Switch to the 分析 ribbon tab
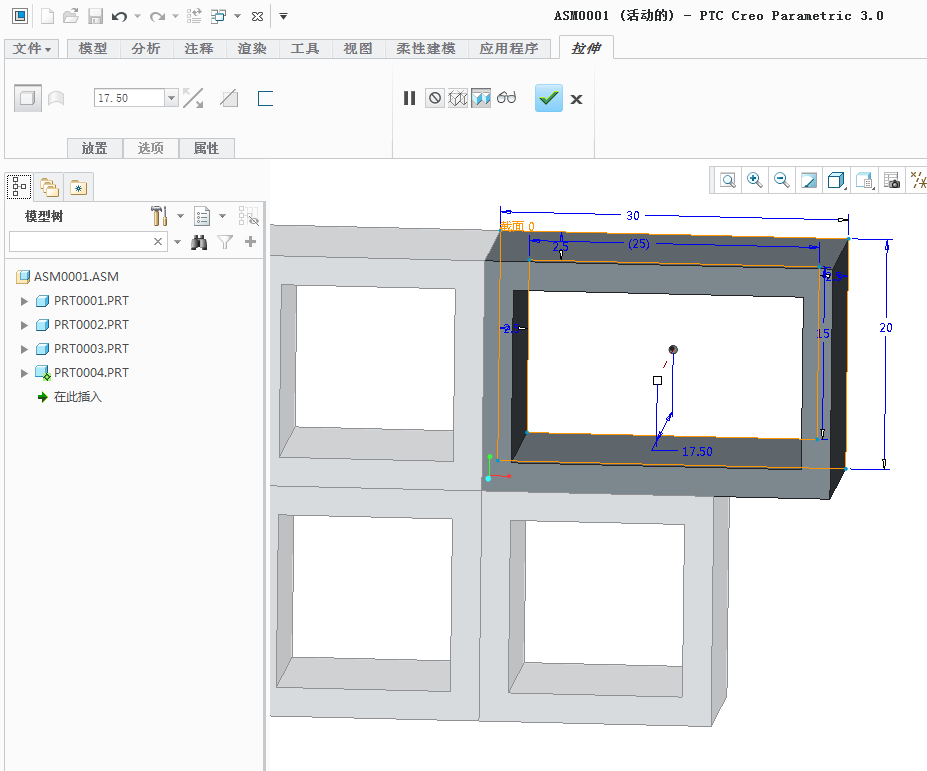This screenshot has height=771, width=927. tap(146, 48)
